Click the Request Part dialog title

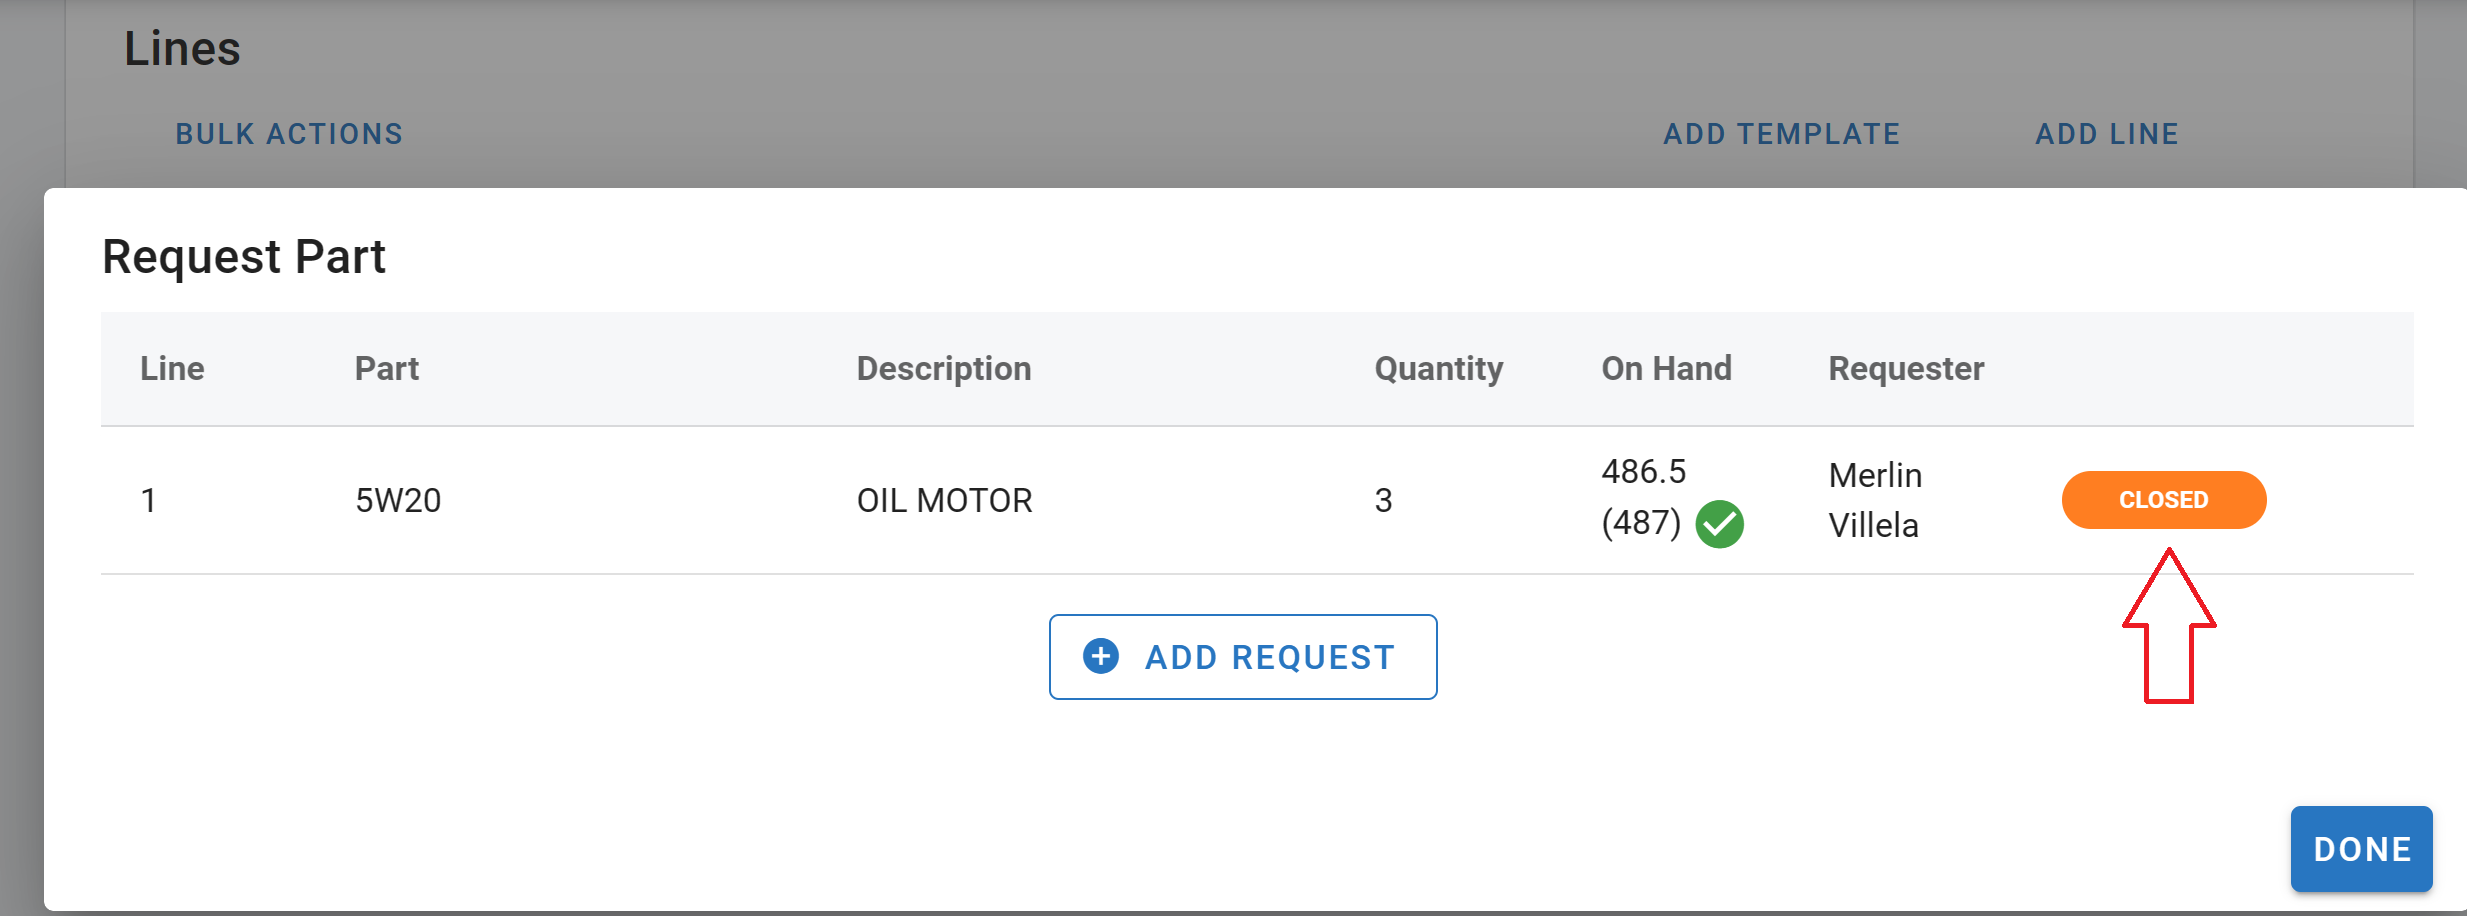click(x=244, y=257)
